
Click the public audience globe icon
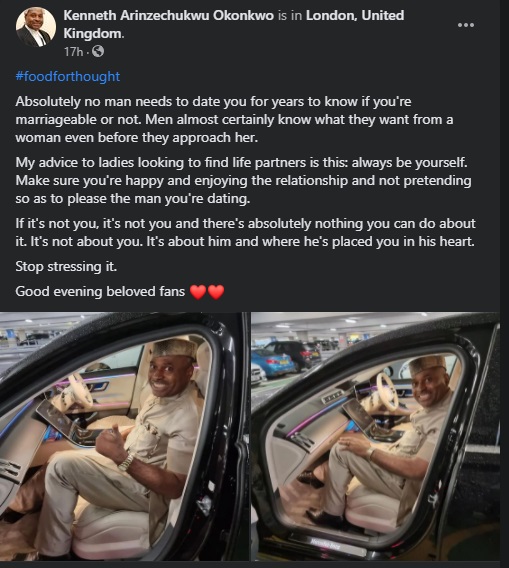98,51
